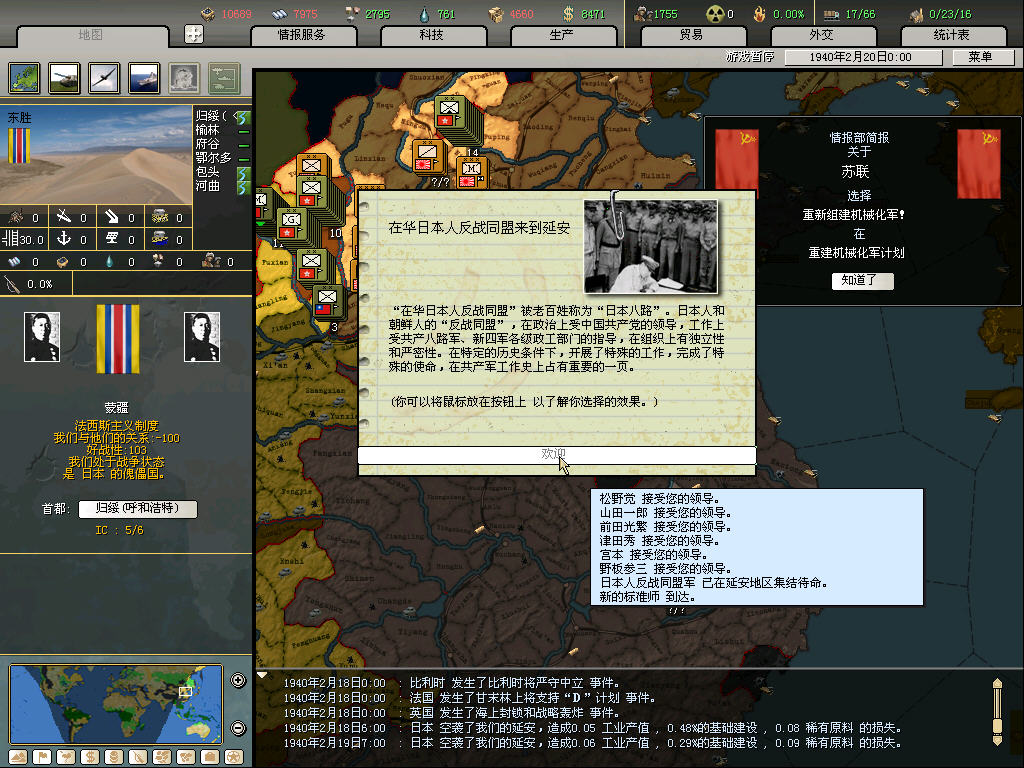Open the 外交 diplomacy tab
This screenshot has width=1024, height=768.
point(822,35)
